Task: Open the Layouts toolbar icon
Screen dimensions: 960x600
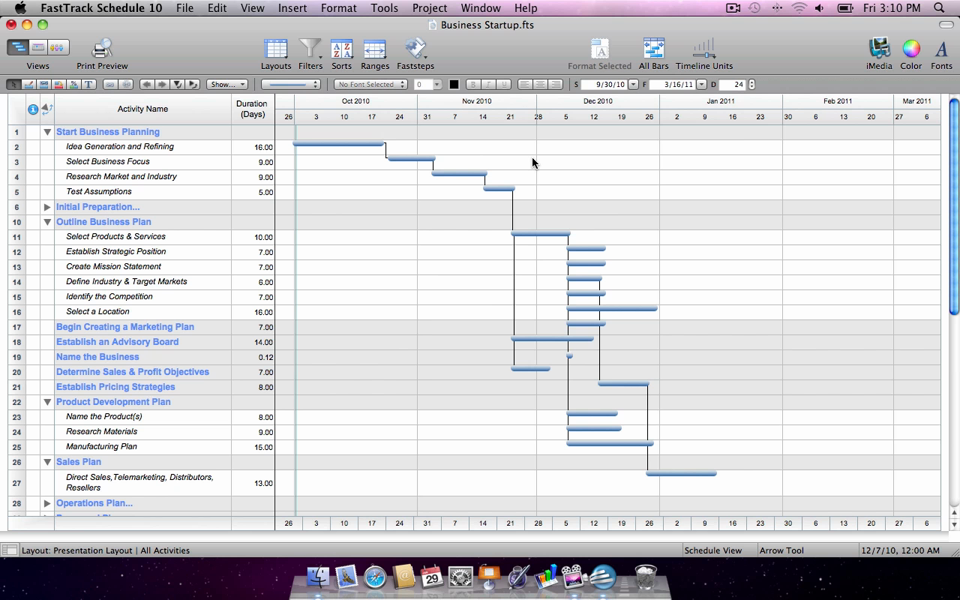Action: (x=276, y=49)
